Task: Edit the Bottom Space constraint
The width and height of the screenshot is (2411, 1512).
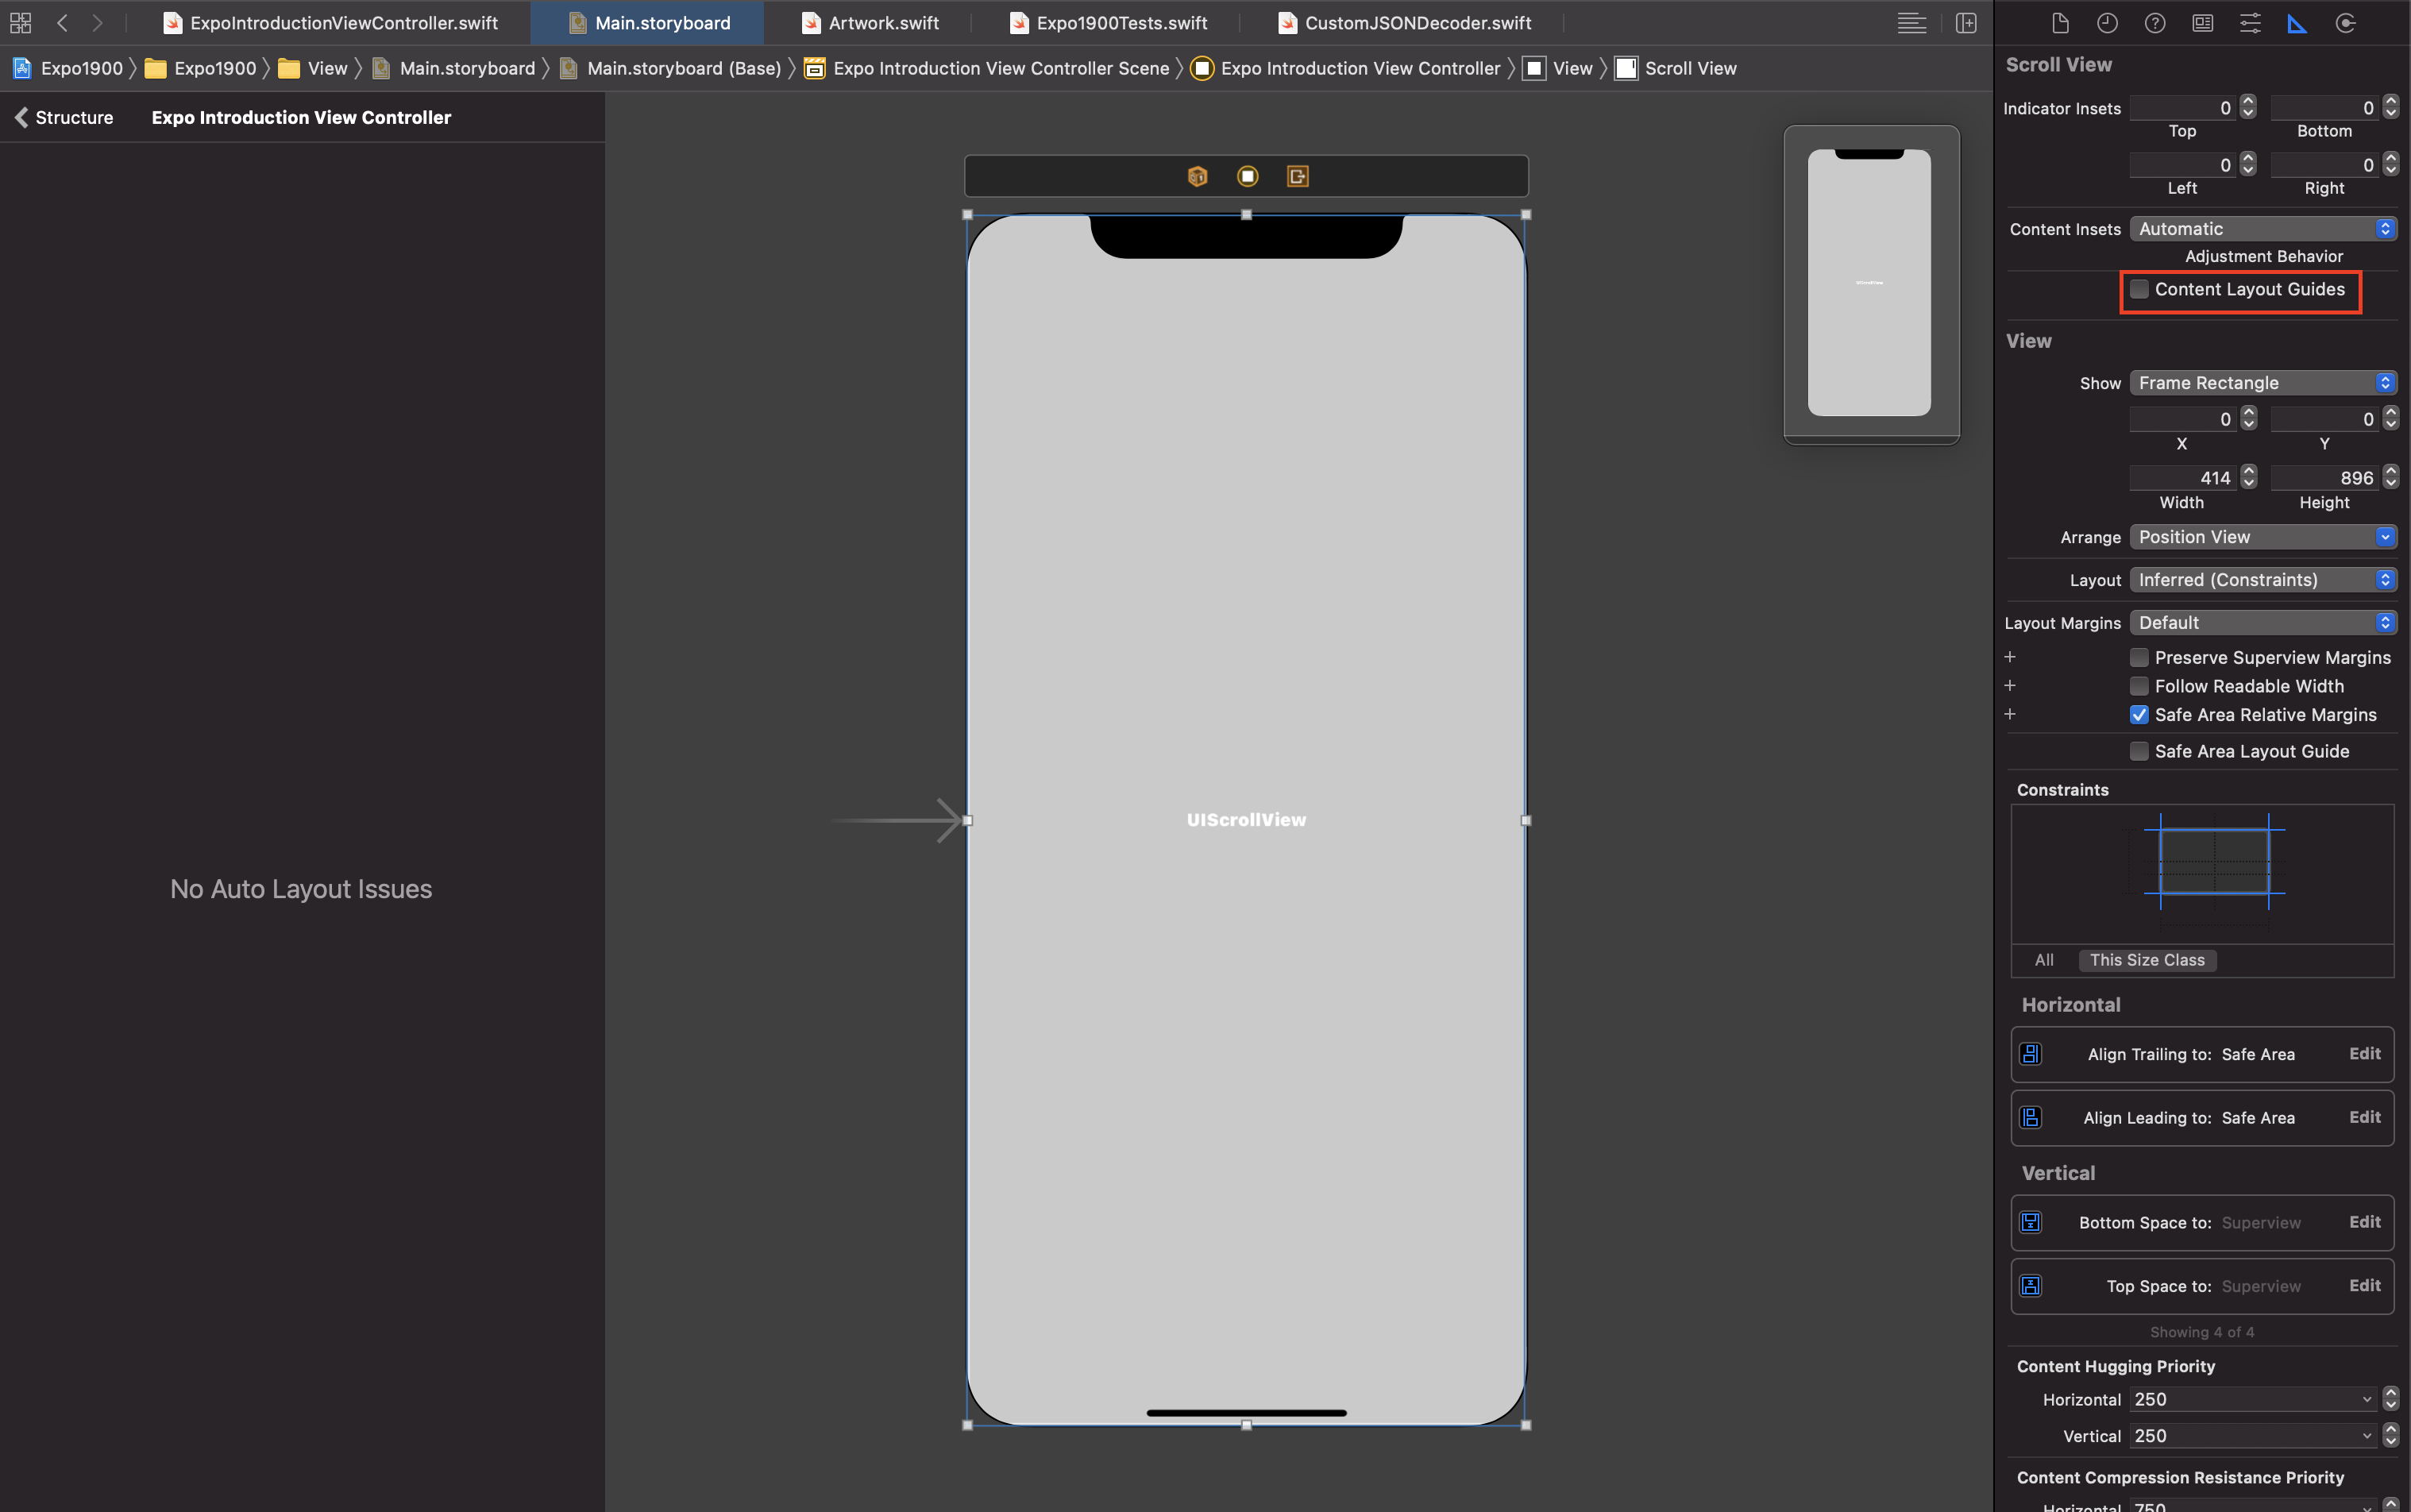Action: (2364, 1222)
